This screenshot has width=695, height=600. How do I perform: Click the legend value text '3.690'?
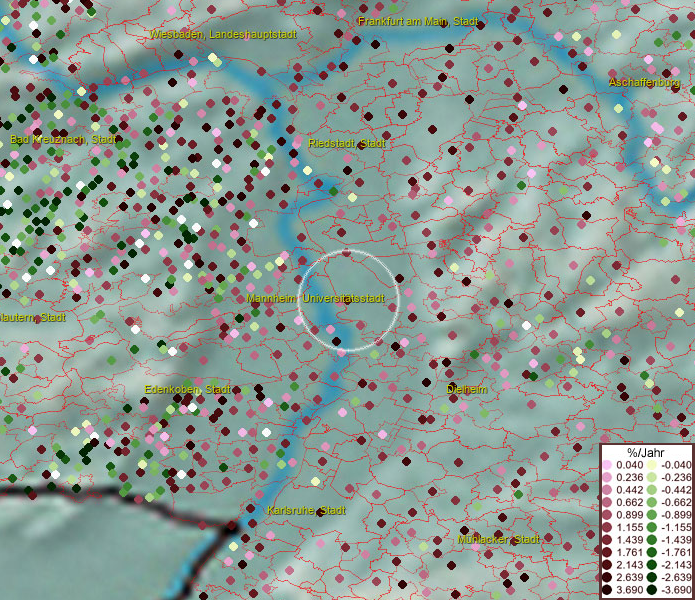pyautogui.click(x=629, y=590)
